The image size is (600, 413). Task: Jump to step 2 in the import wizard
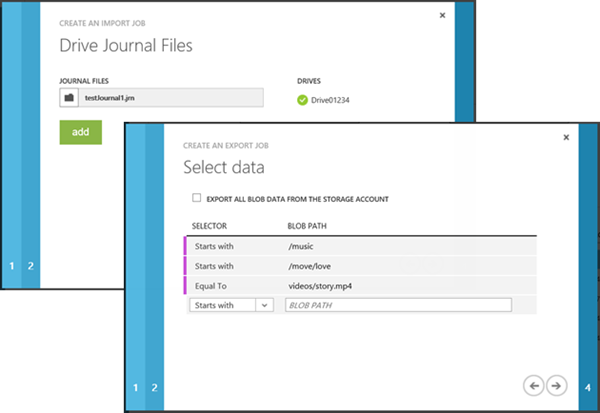[x=31, y=266]
